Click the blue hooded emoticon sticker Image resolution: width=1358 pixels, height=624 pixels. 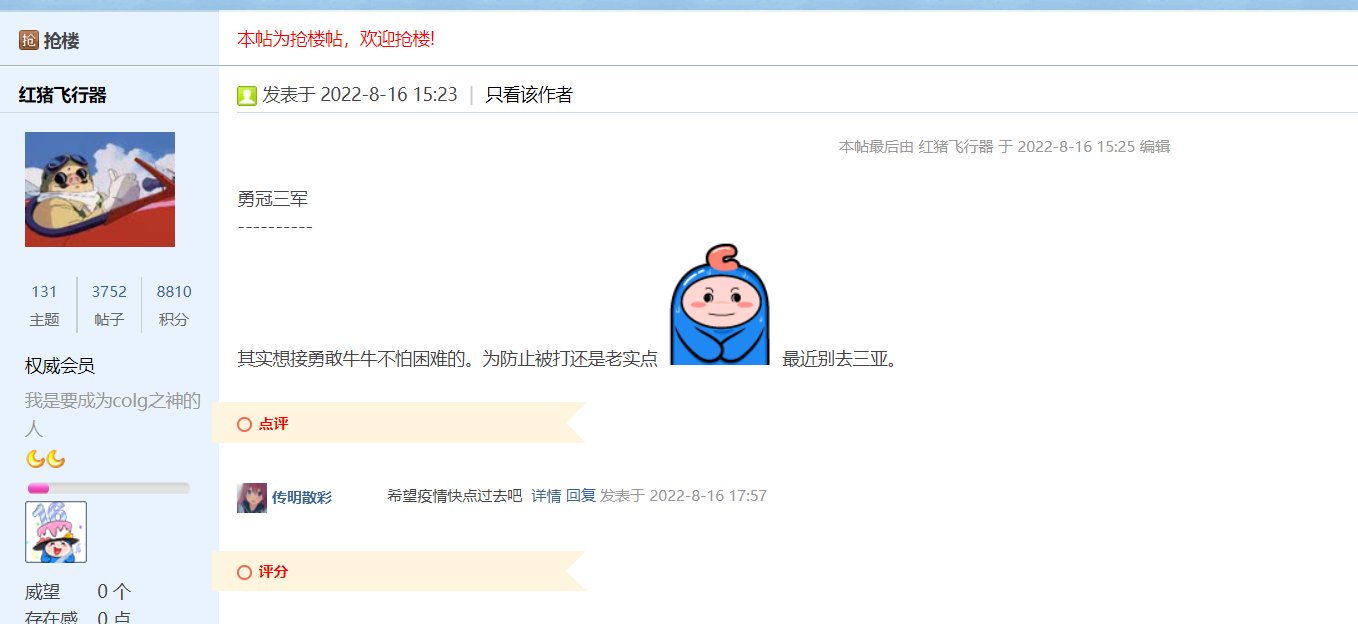(x=719, y=304)
